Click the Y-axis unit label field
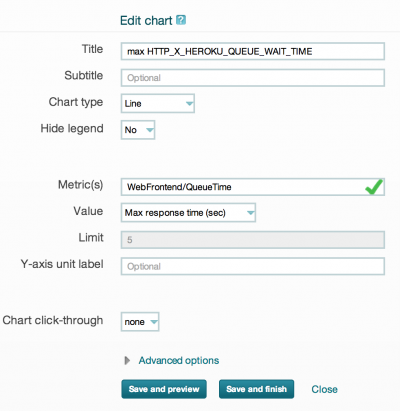Screen dimensions: 400x411 click(x=253, y=266)
